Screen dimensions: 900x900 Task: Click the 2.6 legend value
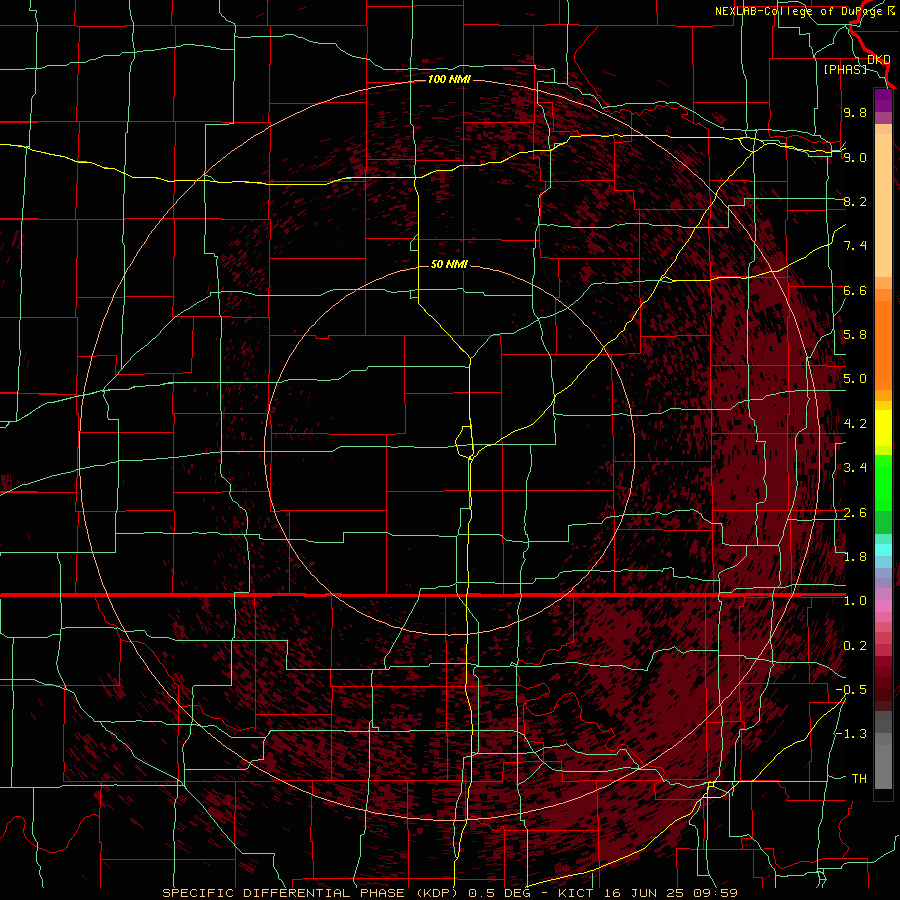pyautogui.click(x=855, y=513)
